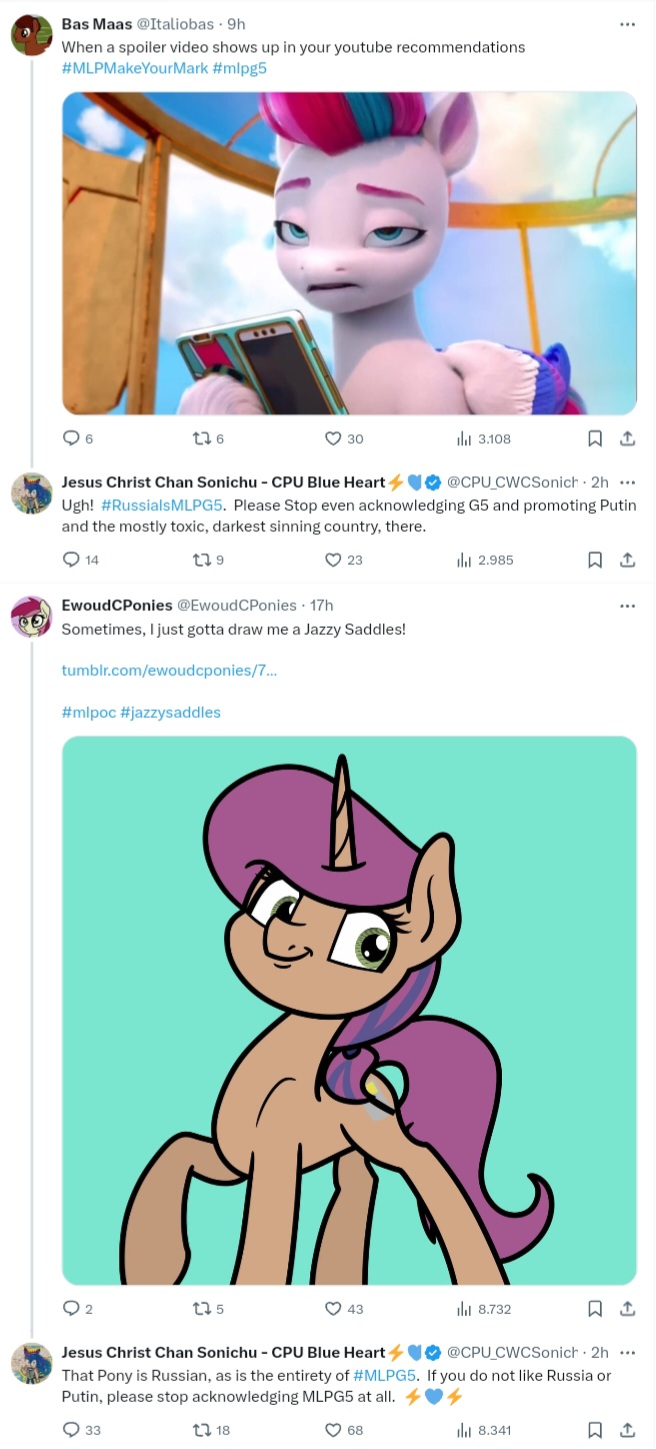The height and width of the screenshot is (1449, 656).
Task: Share the reply with 8.341 views
Action: click(627, 1430)
